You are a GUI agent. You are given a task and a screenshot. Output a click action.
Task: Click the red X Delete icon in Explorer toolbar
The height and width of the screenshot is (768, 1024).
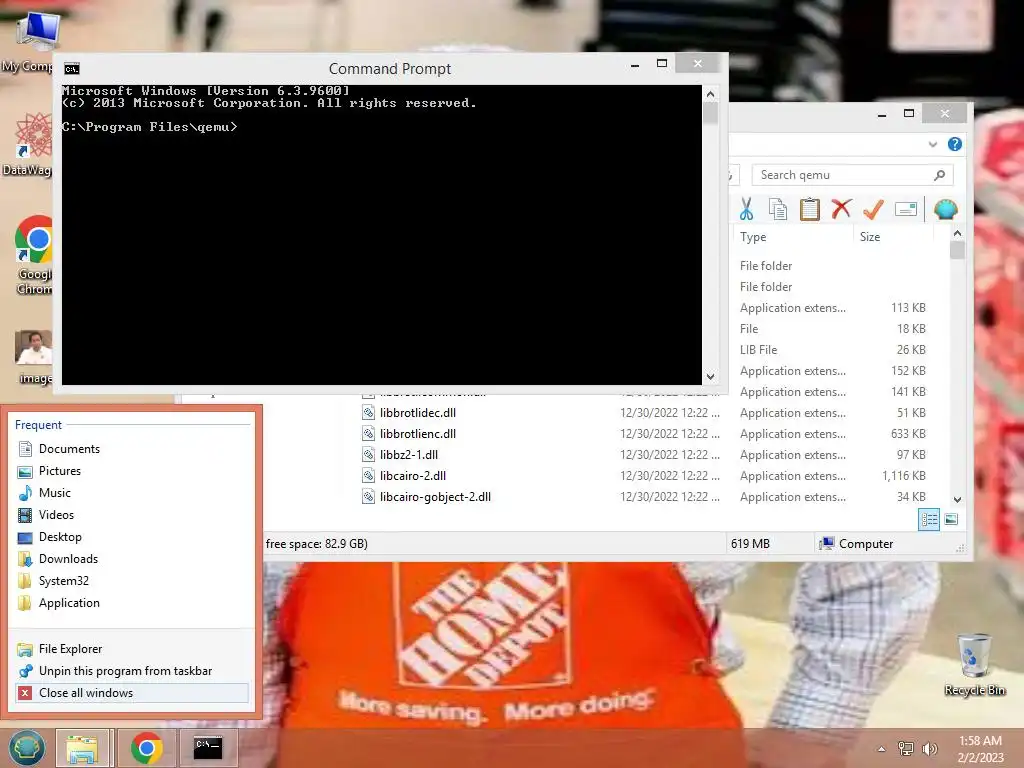point(841,209)
